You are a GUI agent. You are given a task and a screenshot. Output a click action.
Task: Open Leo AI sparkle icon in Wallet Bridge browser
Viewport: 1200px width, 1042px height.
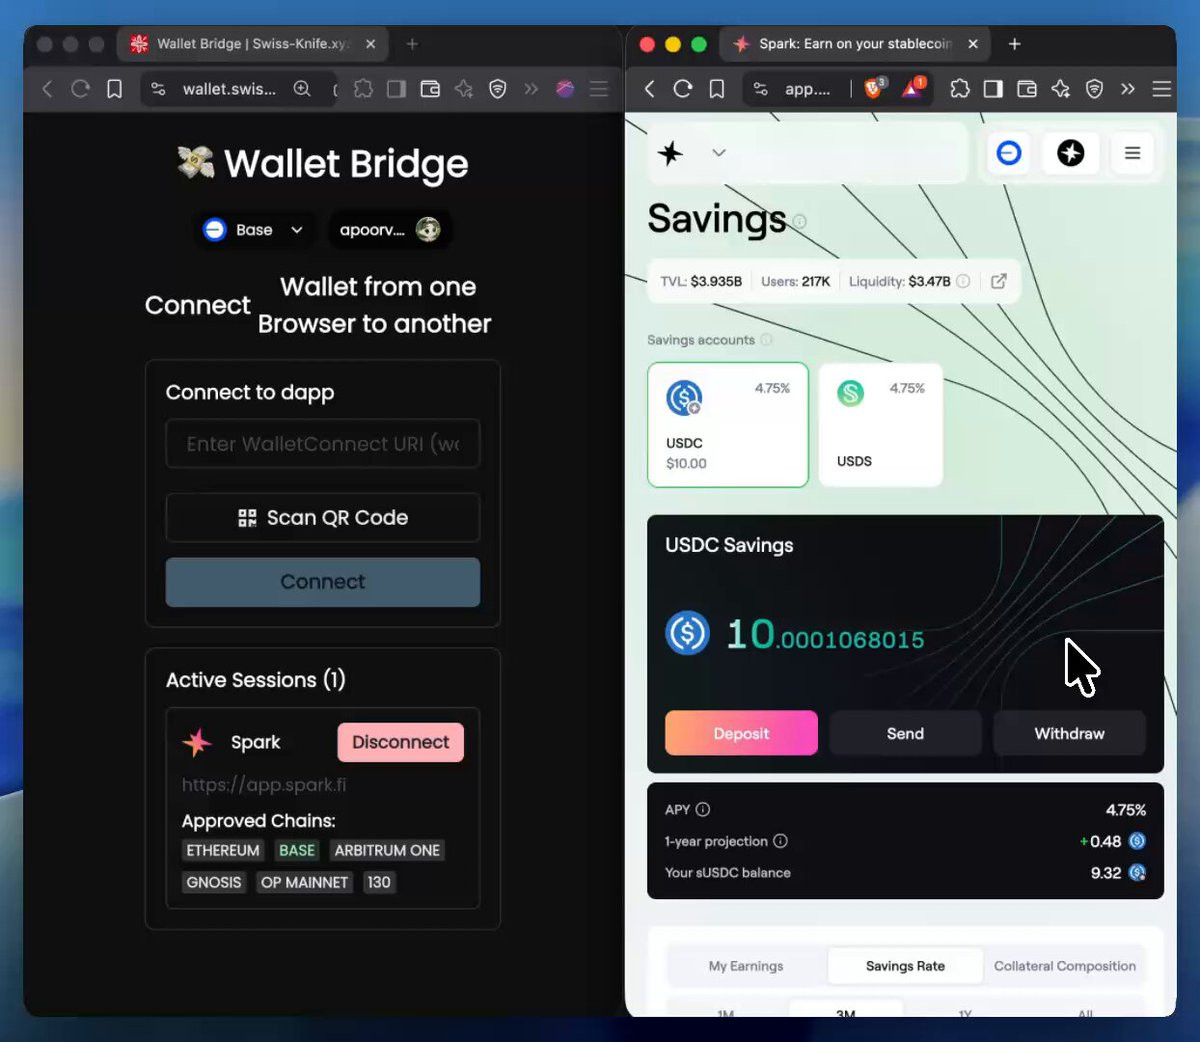point(464,89)
